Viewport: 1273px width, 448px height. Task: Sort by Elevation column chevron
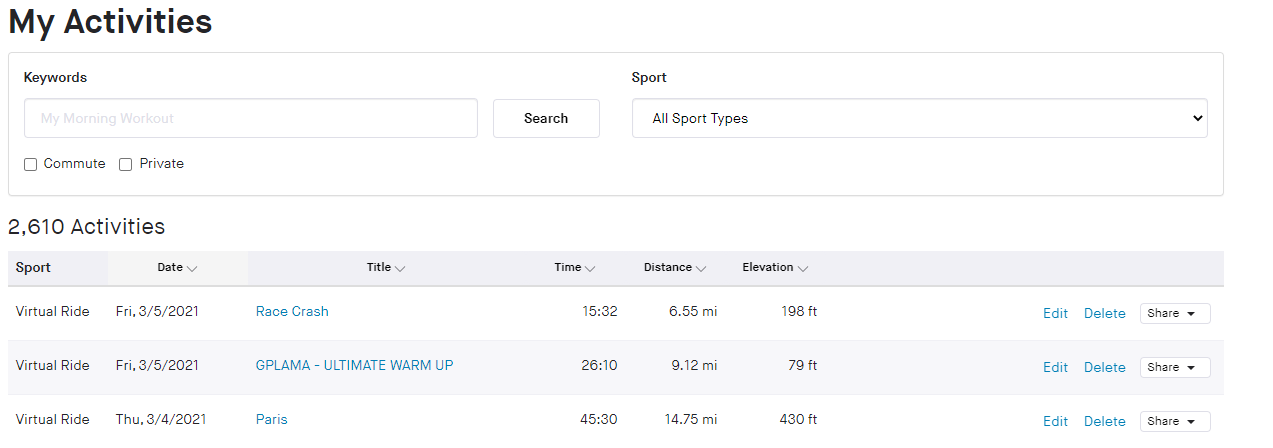(803, 268)
